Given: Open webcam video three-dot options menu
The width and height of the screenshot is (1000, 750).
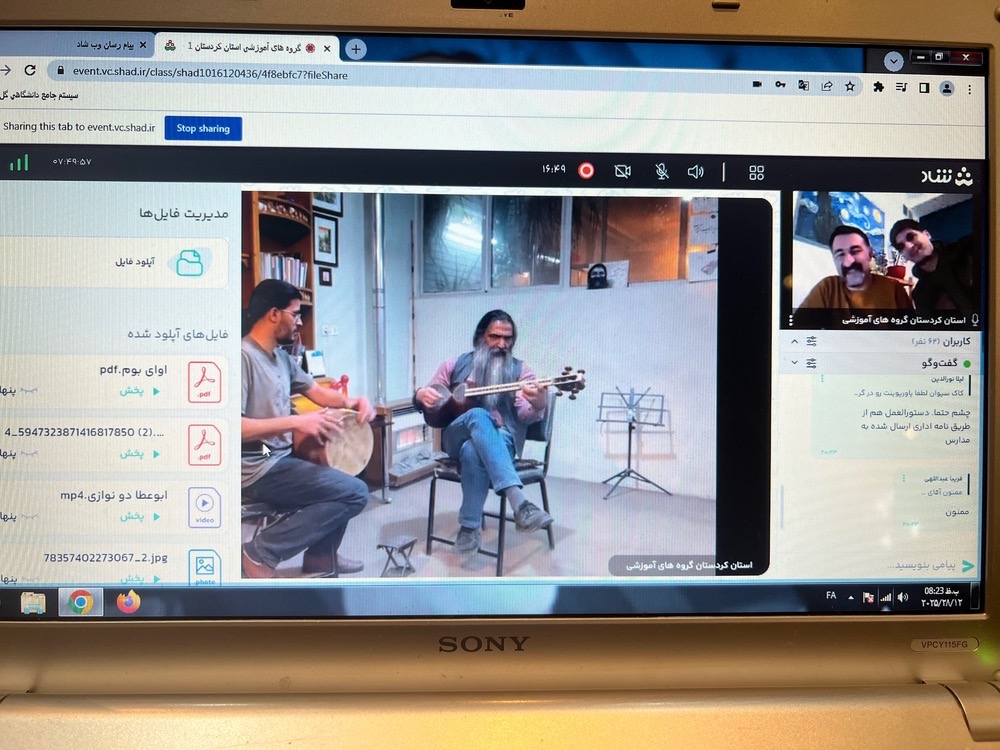Looking at the screenshot, I should tap(790, 320).
